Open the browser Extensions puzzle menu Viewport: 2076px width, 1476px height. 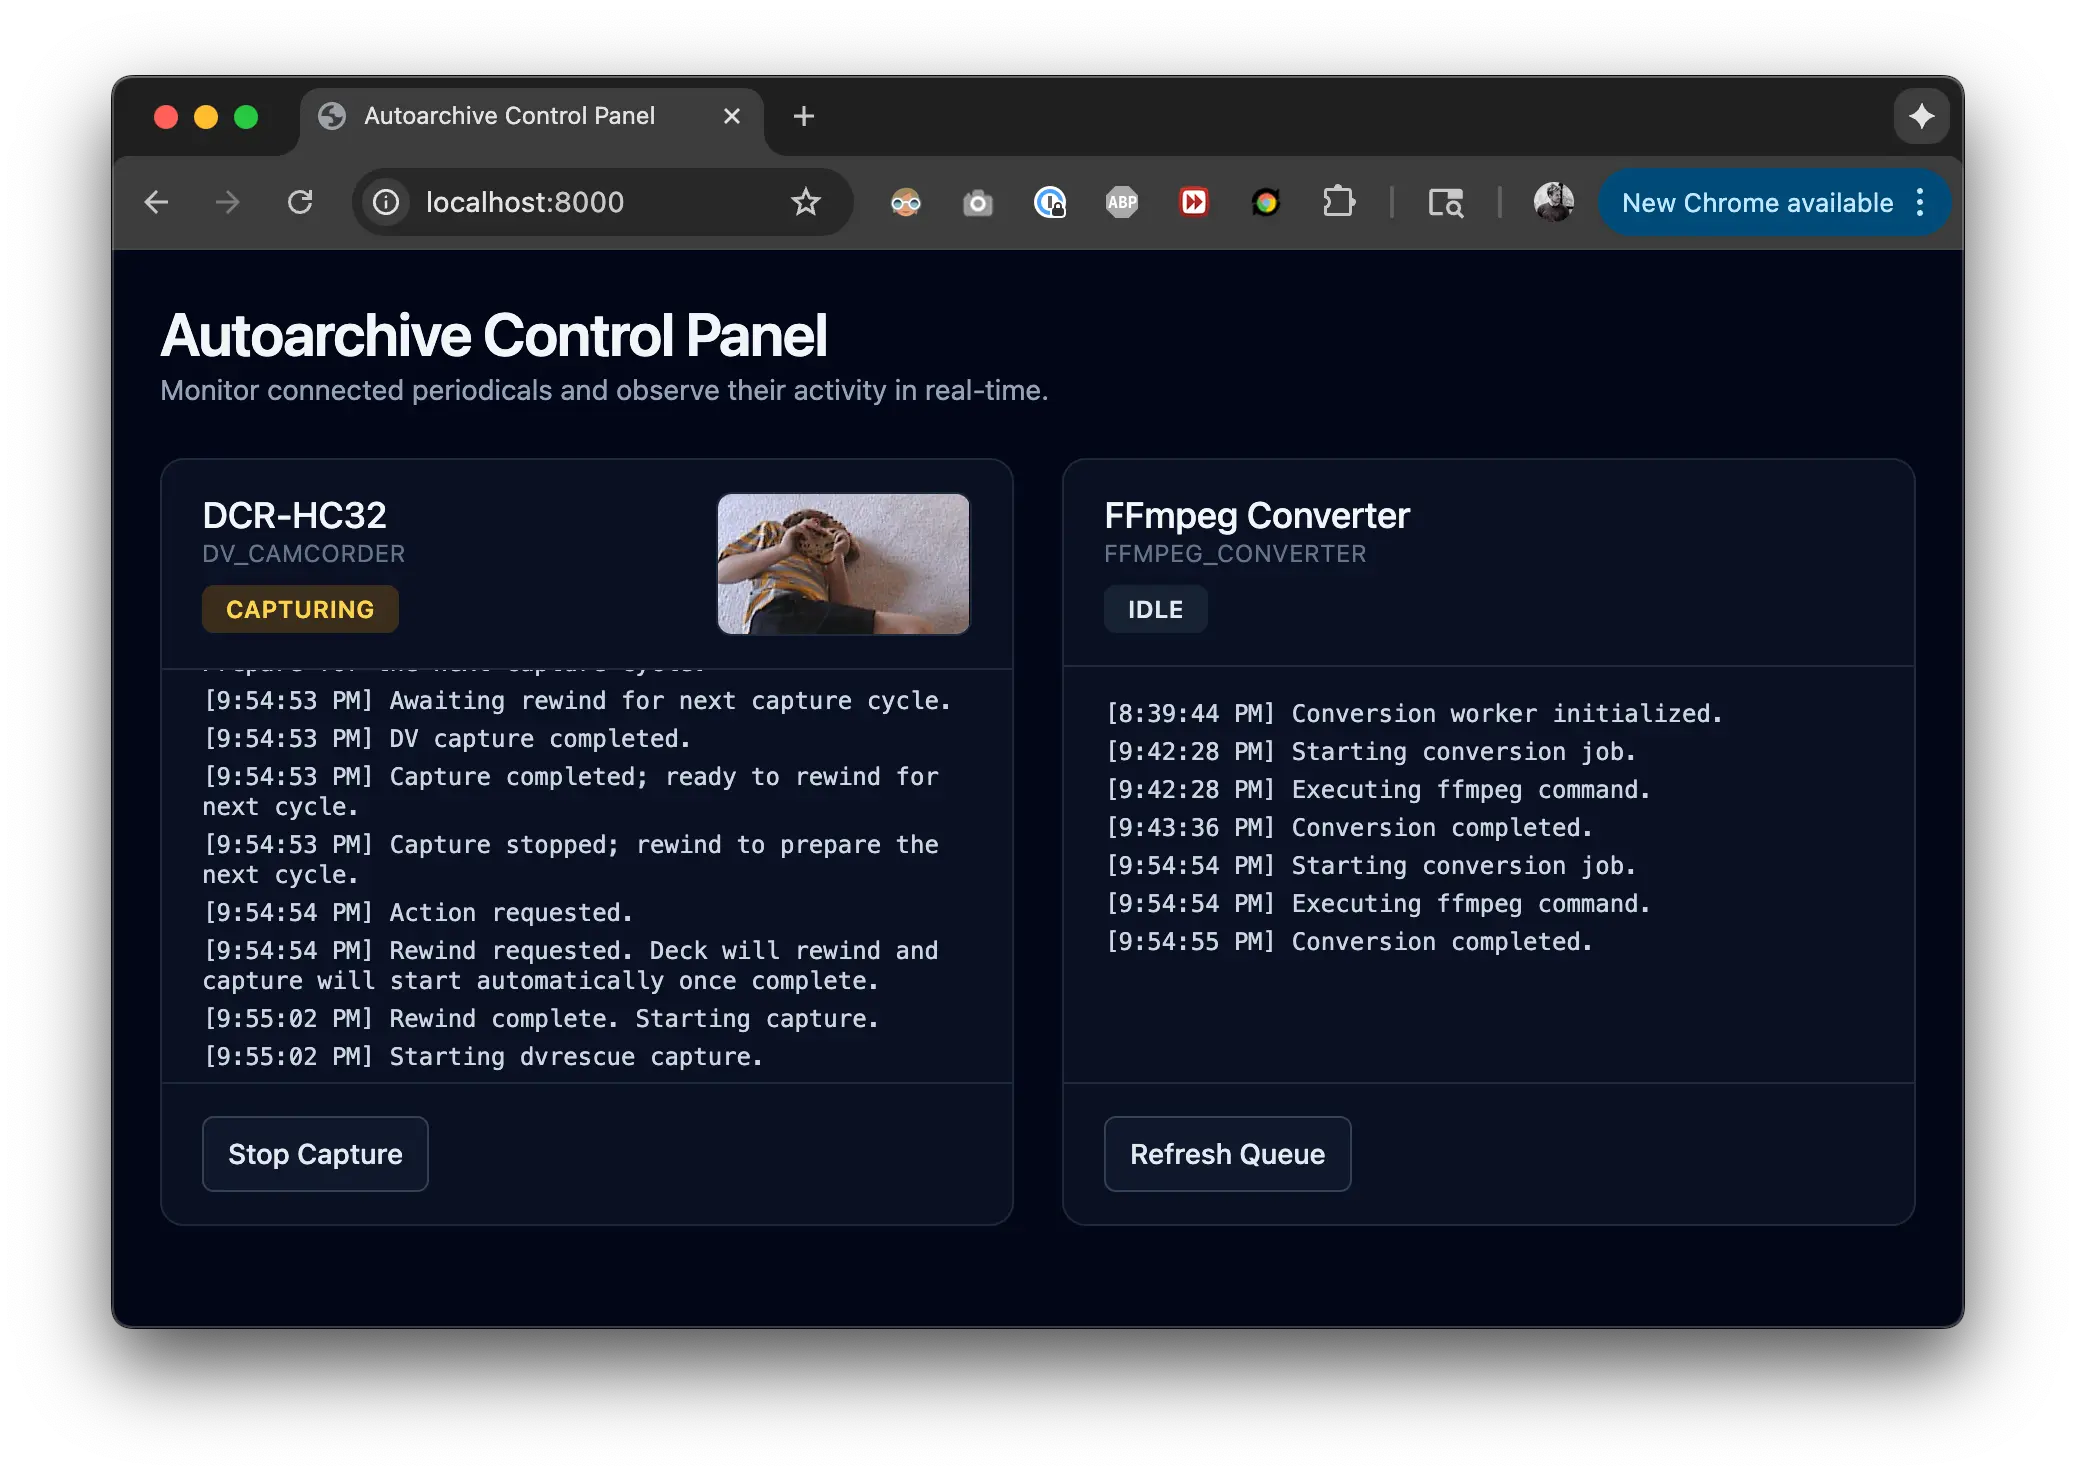(1339, 202)
